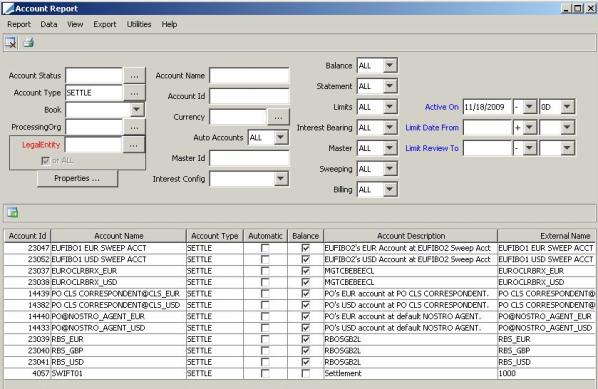
Task: Click the table configuration icon above results
Action: (x=13, y=212)
